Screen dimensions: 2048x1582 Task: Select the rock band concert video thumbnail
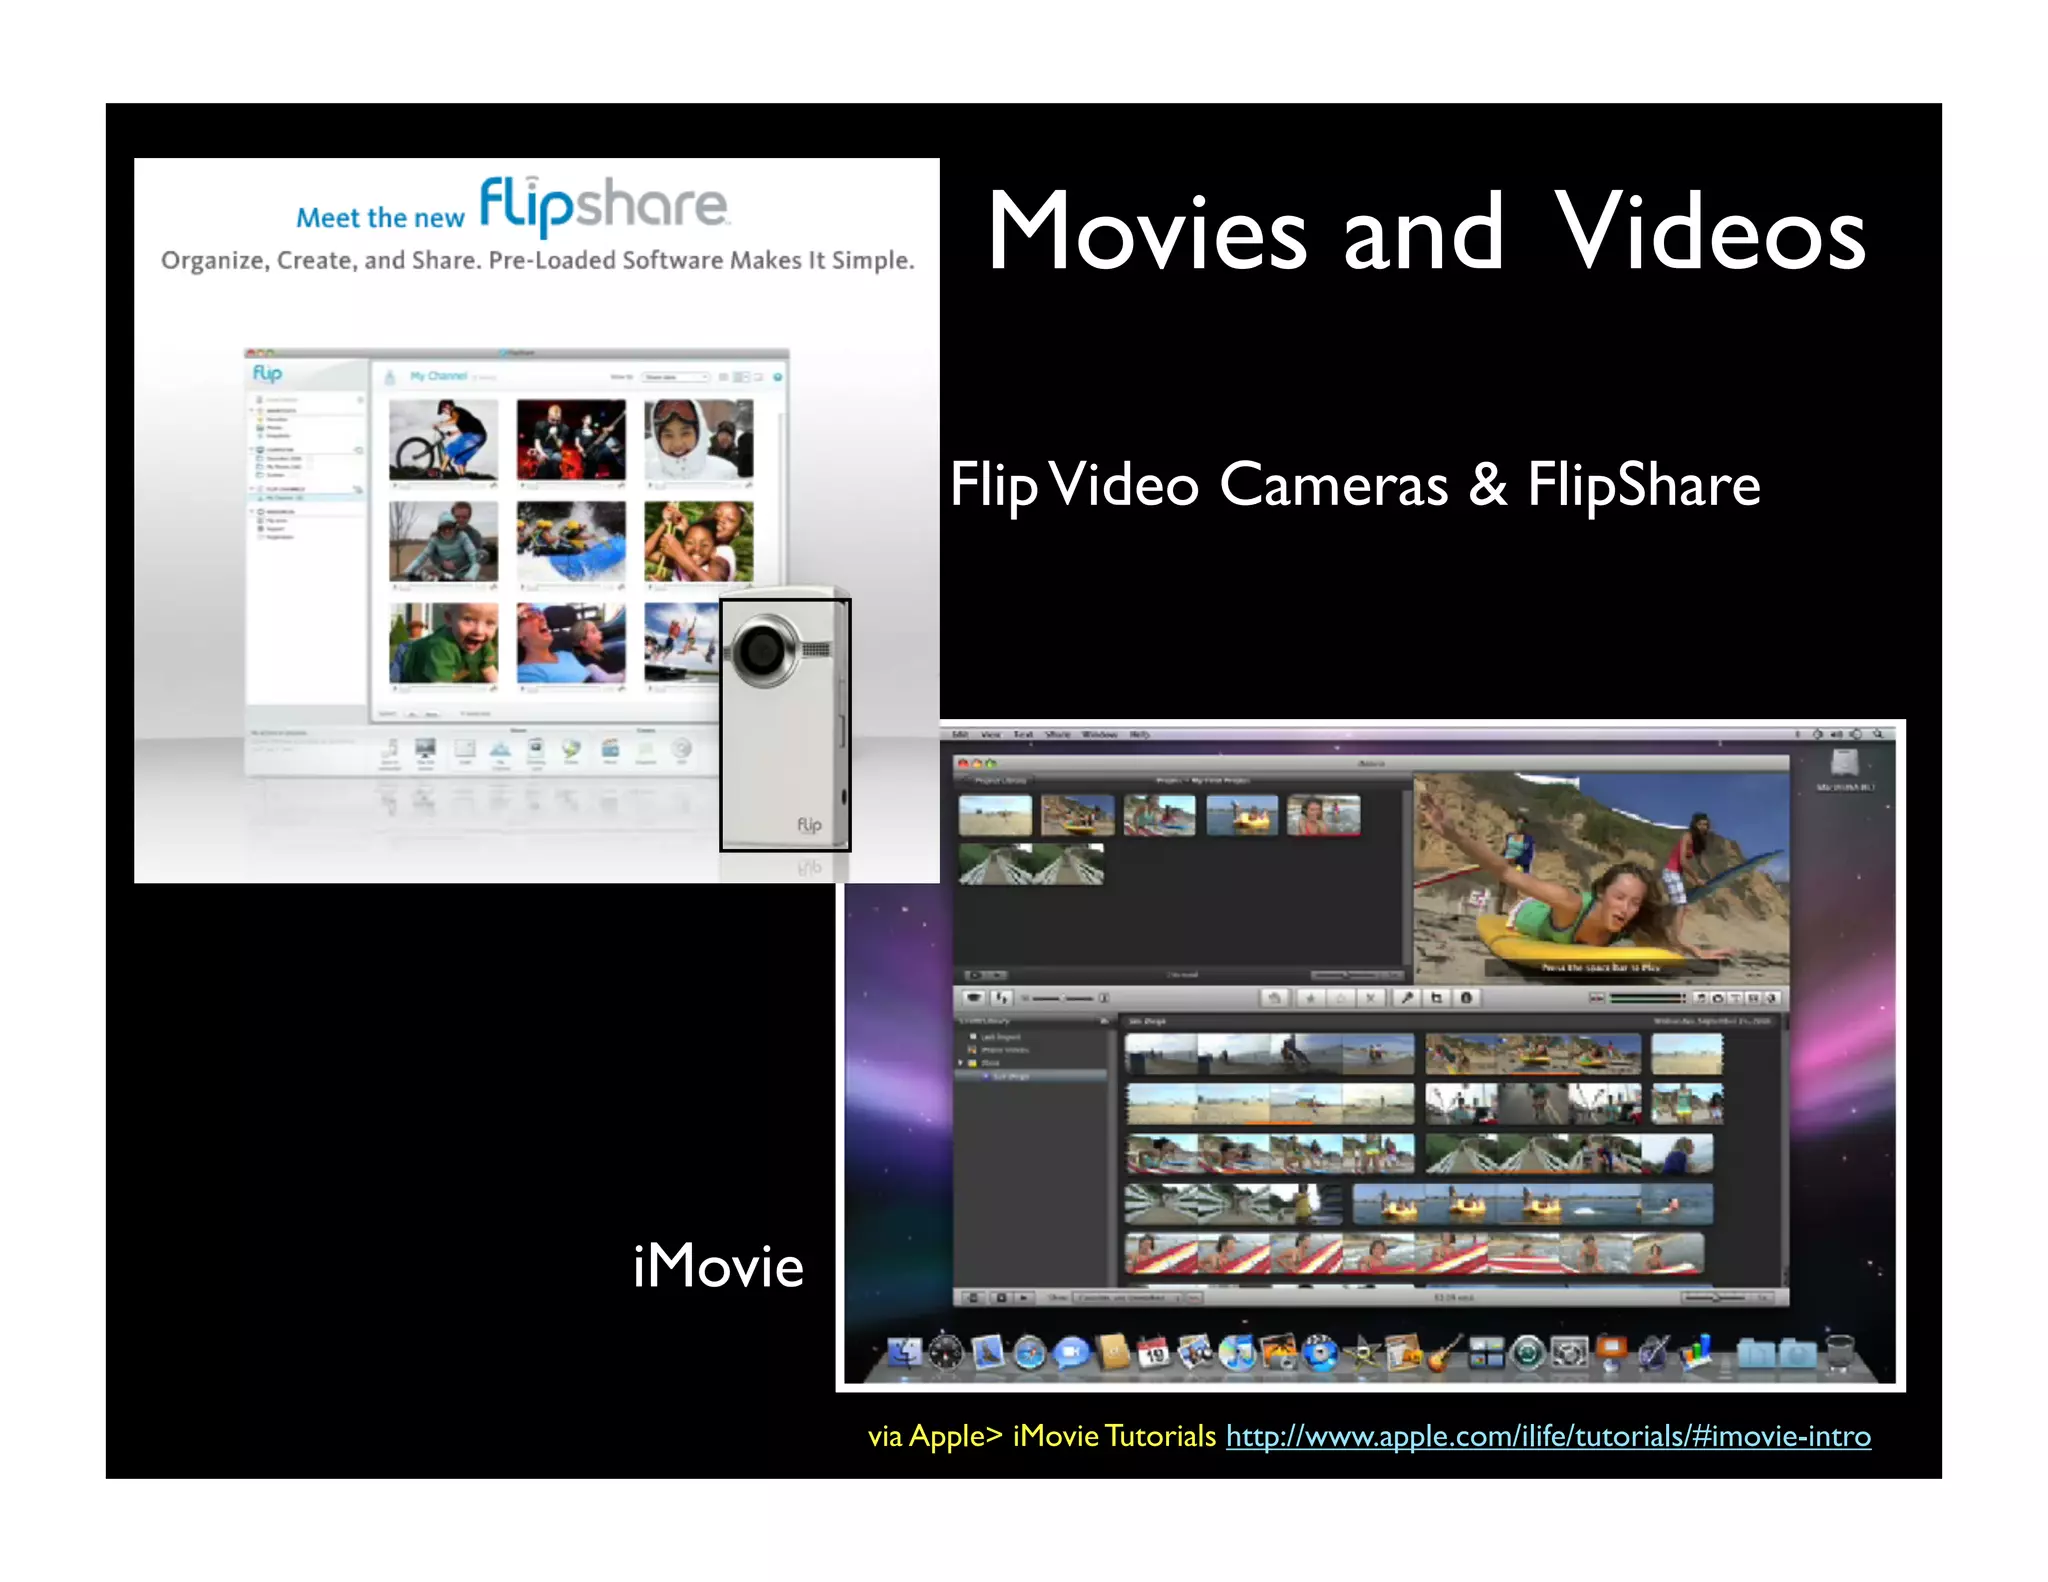click(x=571, y=440)
